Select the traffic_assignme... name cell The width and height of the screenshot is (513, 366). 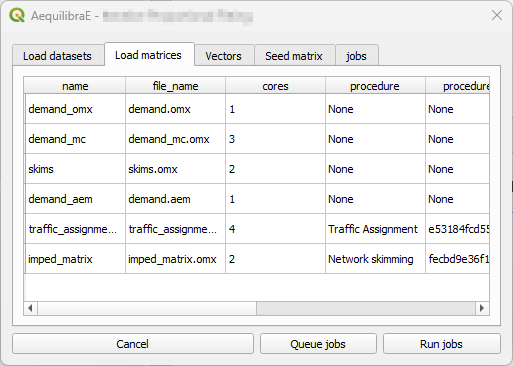(75, 229)
